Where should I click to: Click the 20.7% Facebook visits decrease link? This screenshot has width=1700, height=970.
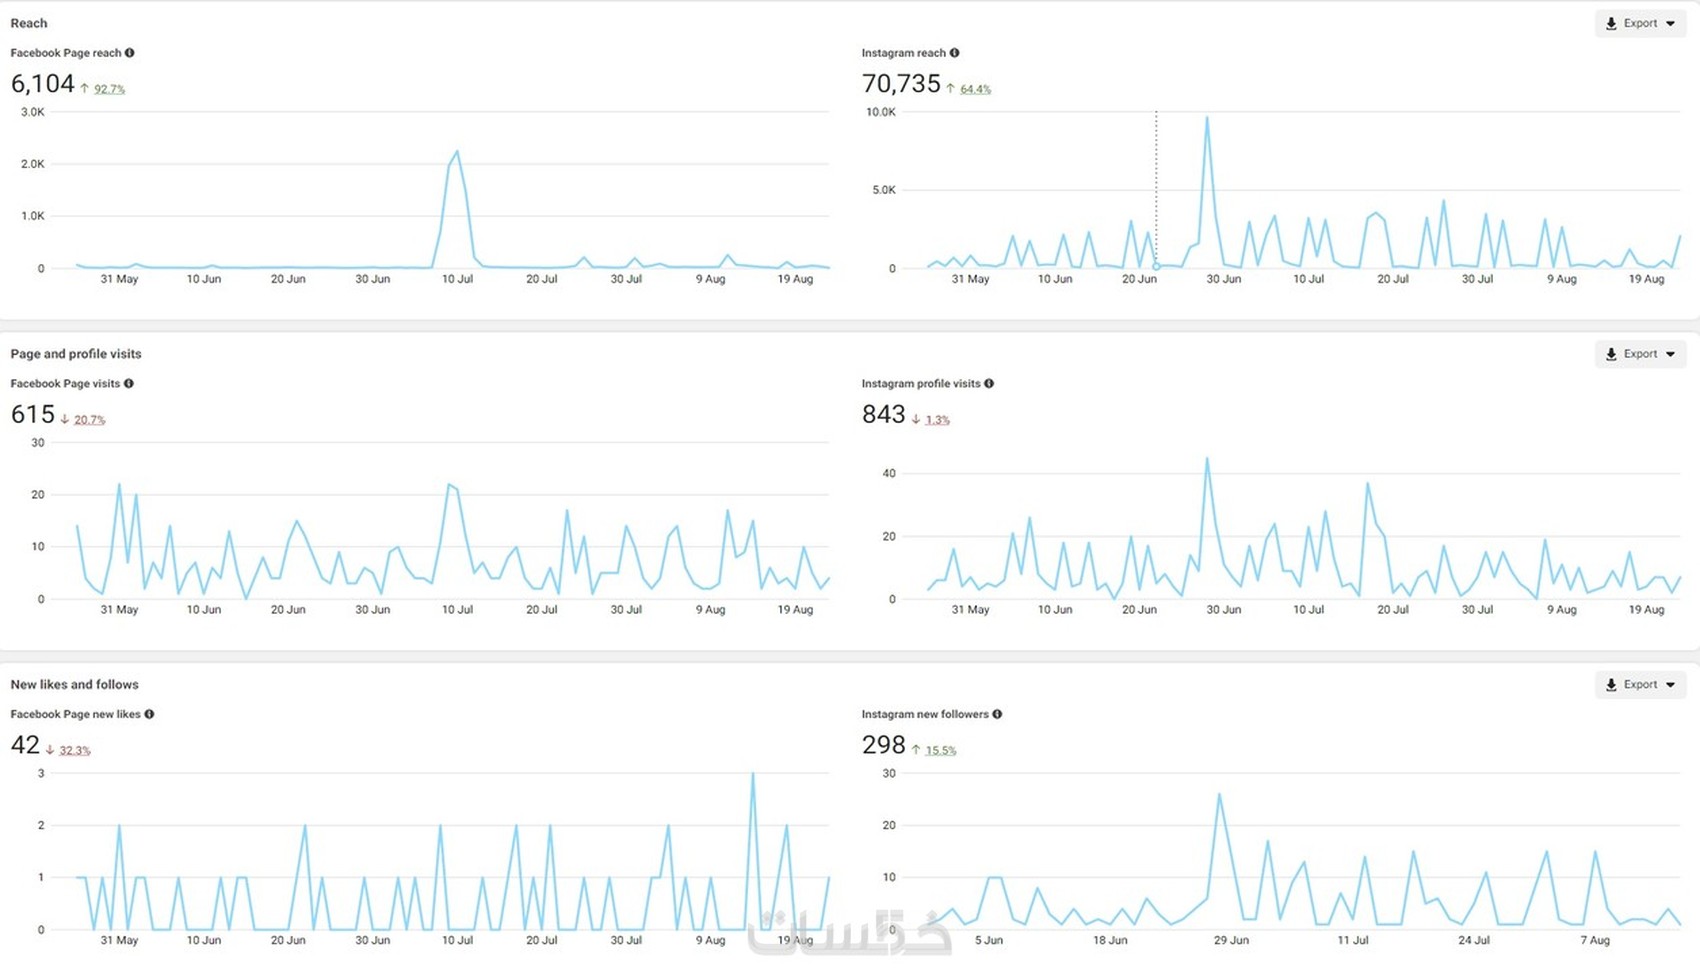click(x=89, y=420)
